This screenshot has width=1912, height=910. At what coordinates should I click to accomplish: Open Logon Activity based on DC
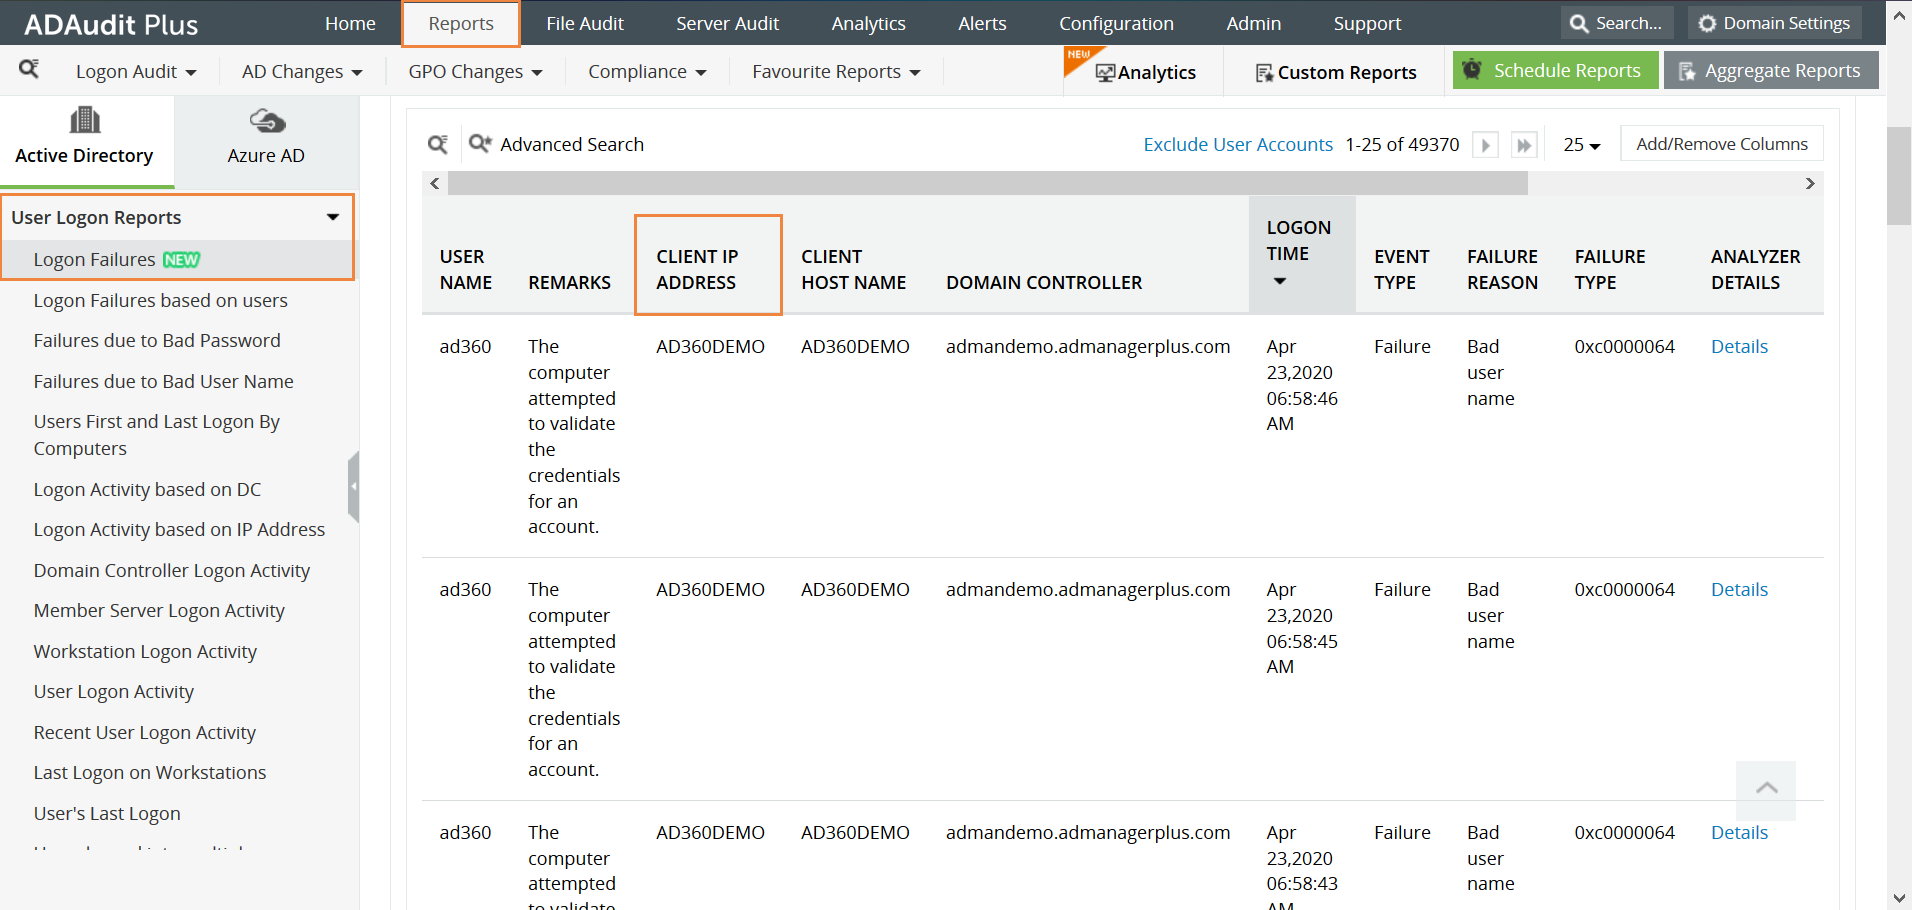point(147,490)
